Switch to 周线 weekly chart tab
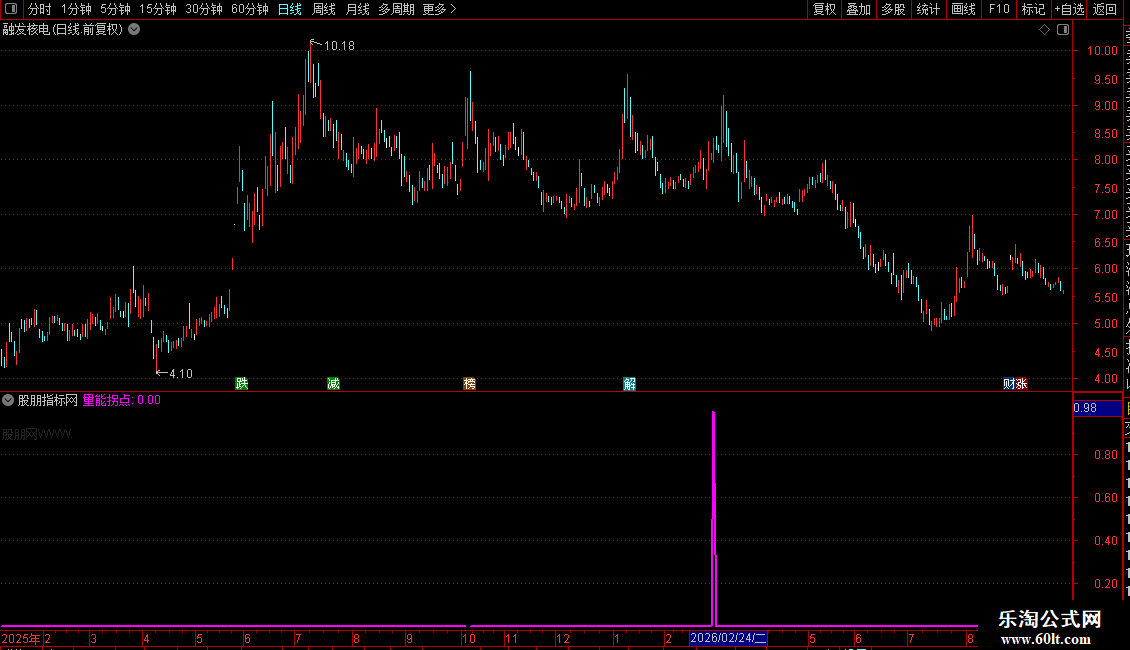This screenshot has width=1130, height=650. (x=324, y=9)
